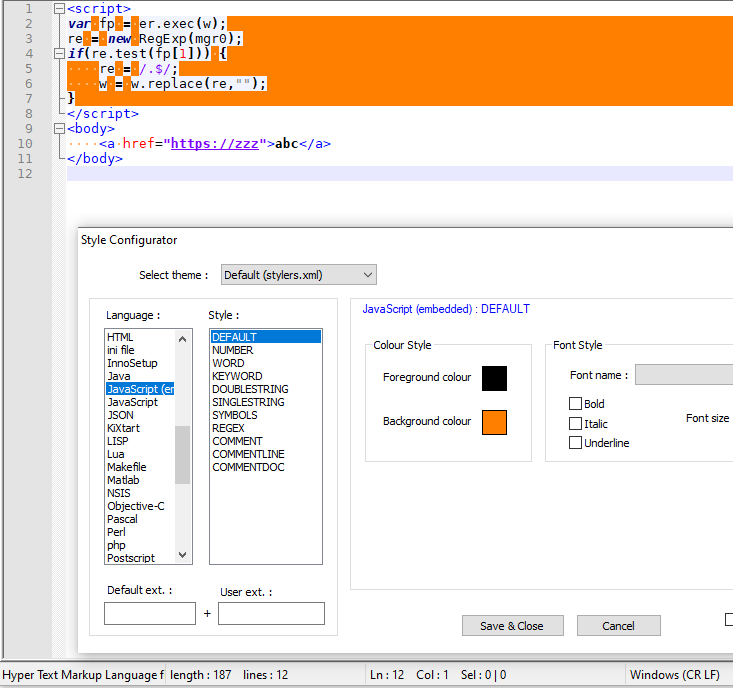Open the black Foreground colour picker
This screenshot has width=733, height=688.
(x=494, y=378)
